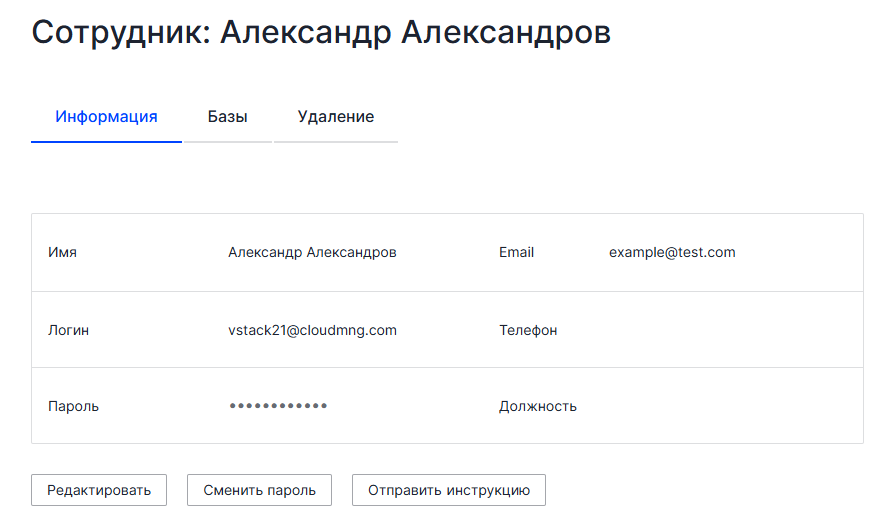
Task: Open the Информация tab
Action: click(106, 117)
